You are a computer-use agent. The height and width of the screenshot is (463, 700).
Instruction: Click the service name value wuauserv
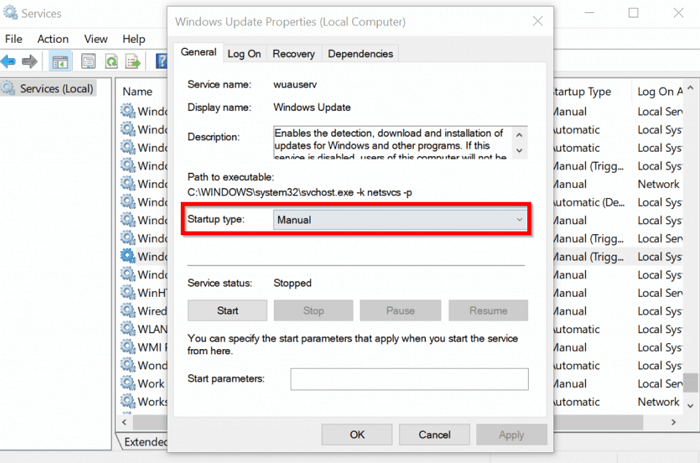pyautogui.click(x=295, y=84)
